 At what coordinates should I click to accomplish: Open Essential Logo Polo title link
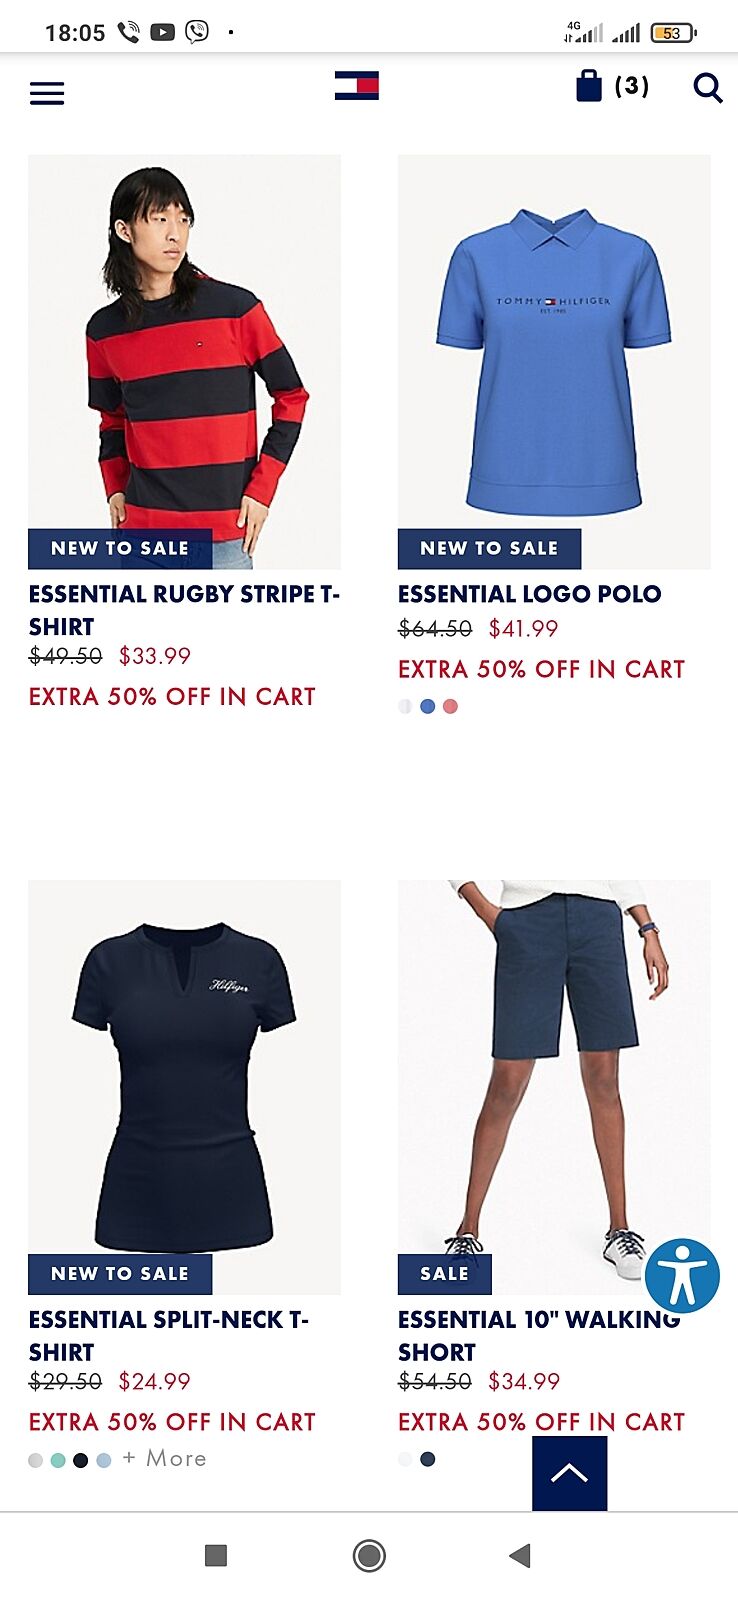pos(530,594)
